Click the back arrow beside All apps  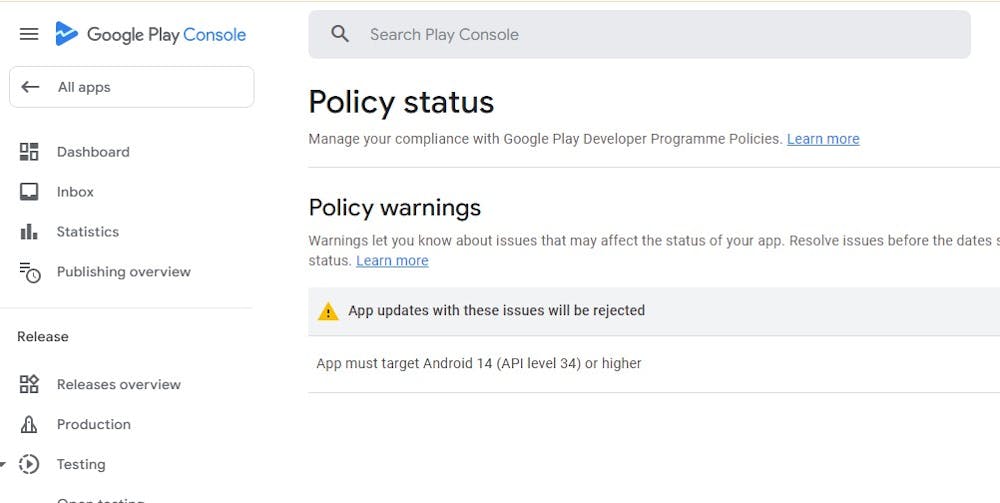[x=30, y=87]
